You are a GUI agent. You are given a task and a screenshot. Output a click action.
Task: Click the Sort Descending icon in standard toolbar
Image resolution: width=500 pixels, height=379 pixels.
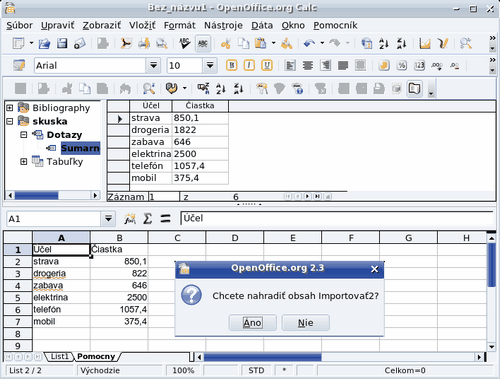coord(401,43)
